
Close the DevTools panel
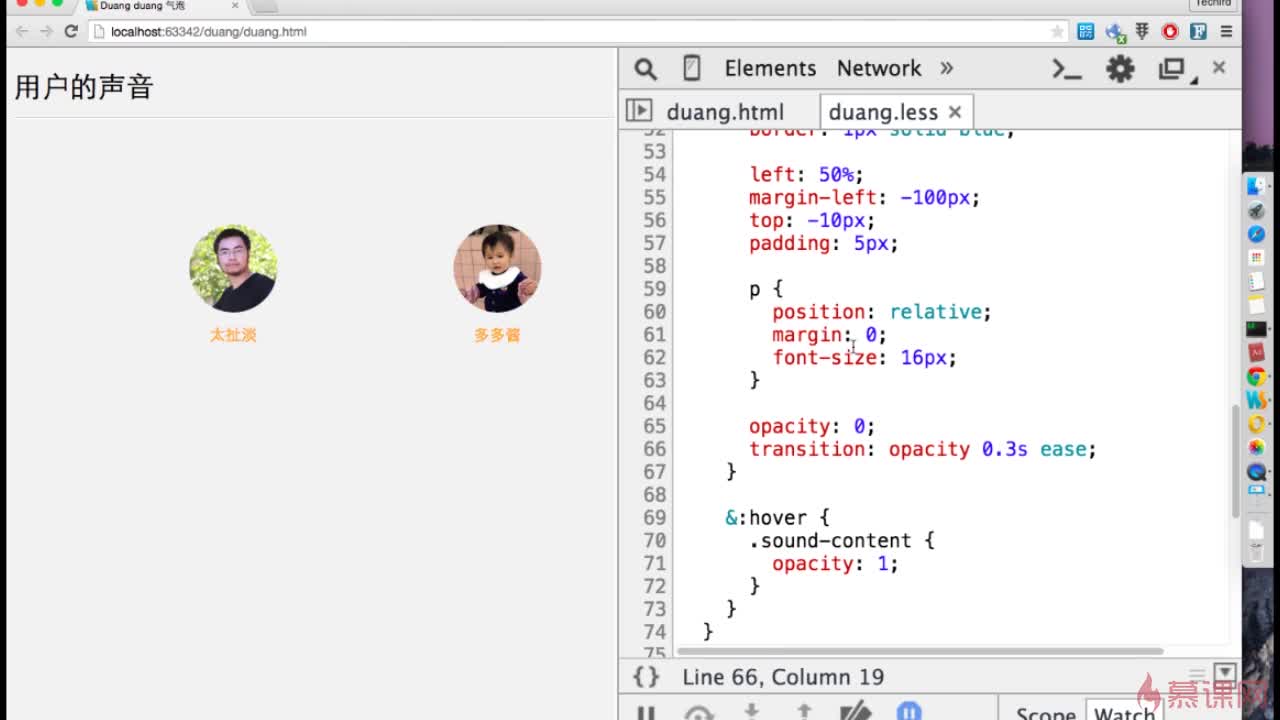click(x=1219, y=67)
